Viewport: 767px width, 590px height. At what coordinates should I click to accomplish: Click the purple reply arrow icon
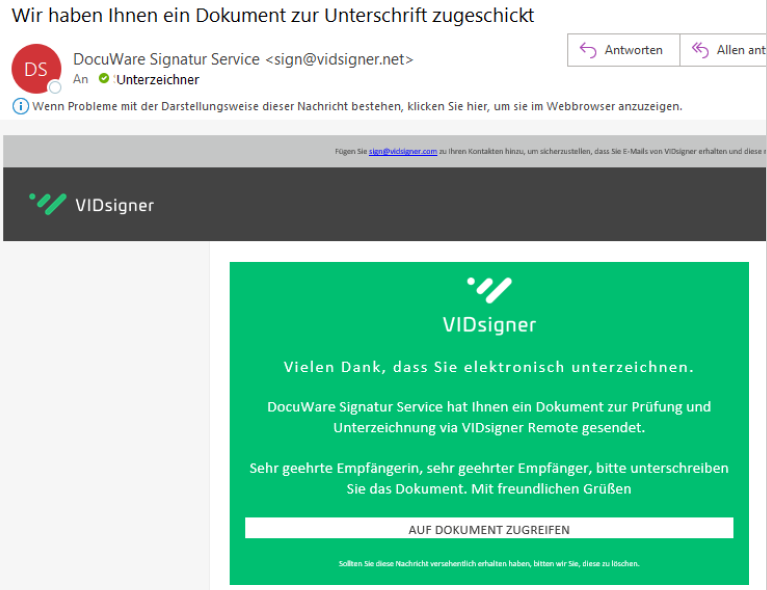coord(588,50)
